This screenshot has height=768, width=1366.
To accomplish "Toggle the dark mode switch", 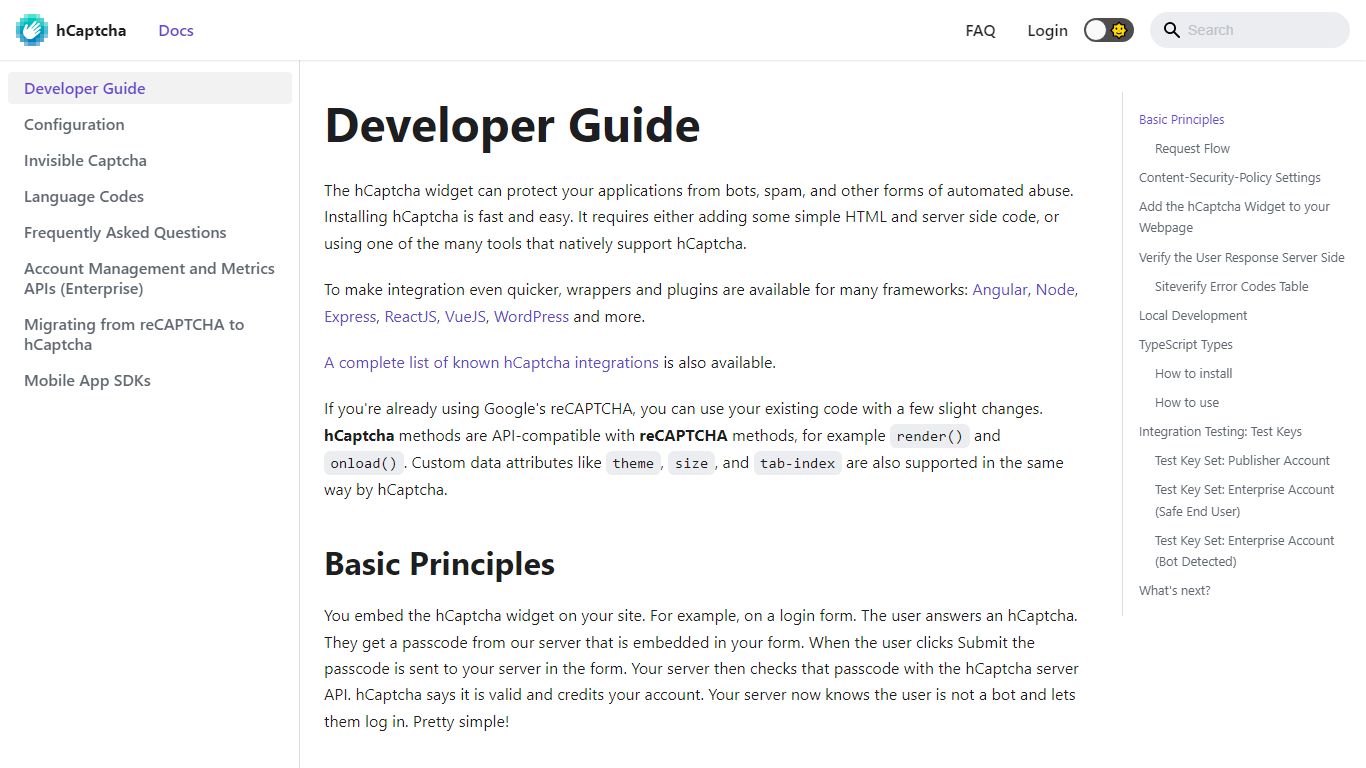I will [x=1108, y=30].
